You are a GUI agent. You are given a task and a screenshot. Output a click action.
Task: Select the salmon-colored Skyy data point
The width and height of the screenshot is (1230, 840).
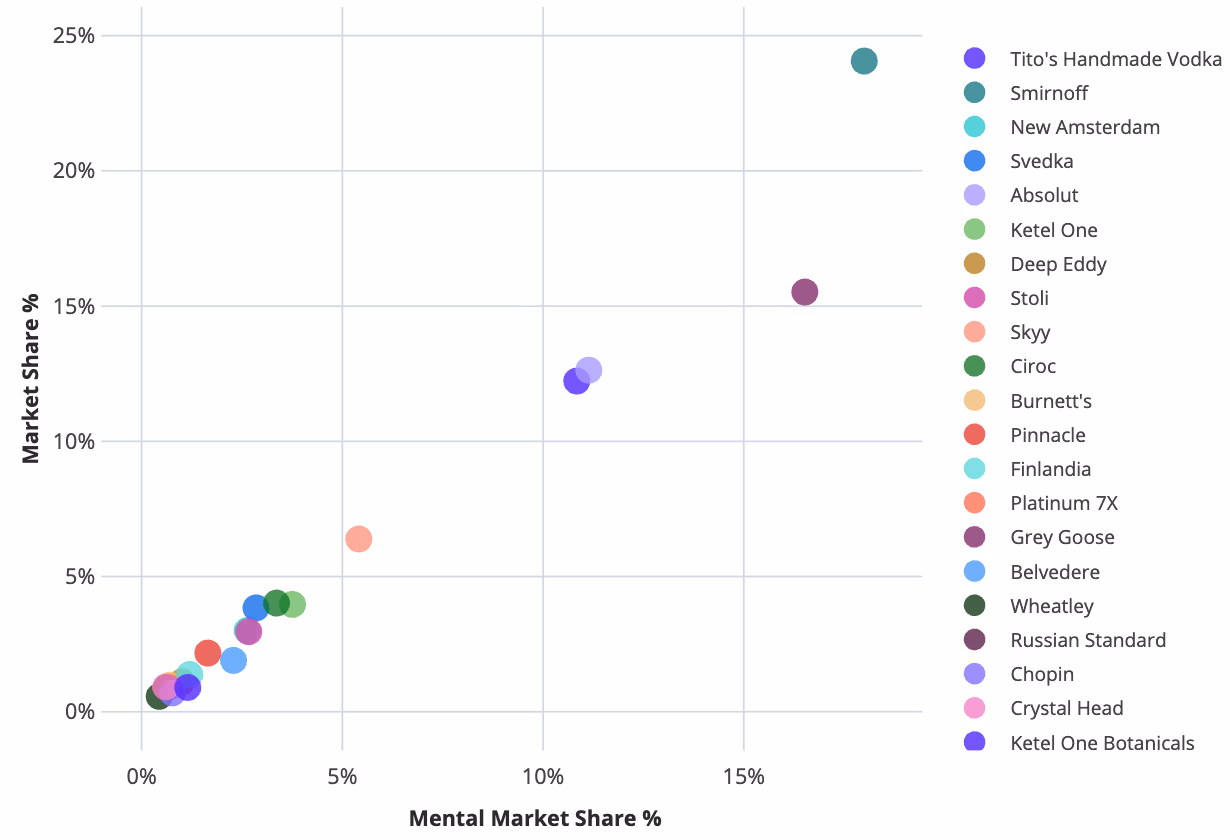pyautogui.click(x=358, y=539)
